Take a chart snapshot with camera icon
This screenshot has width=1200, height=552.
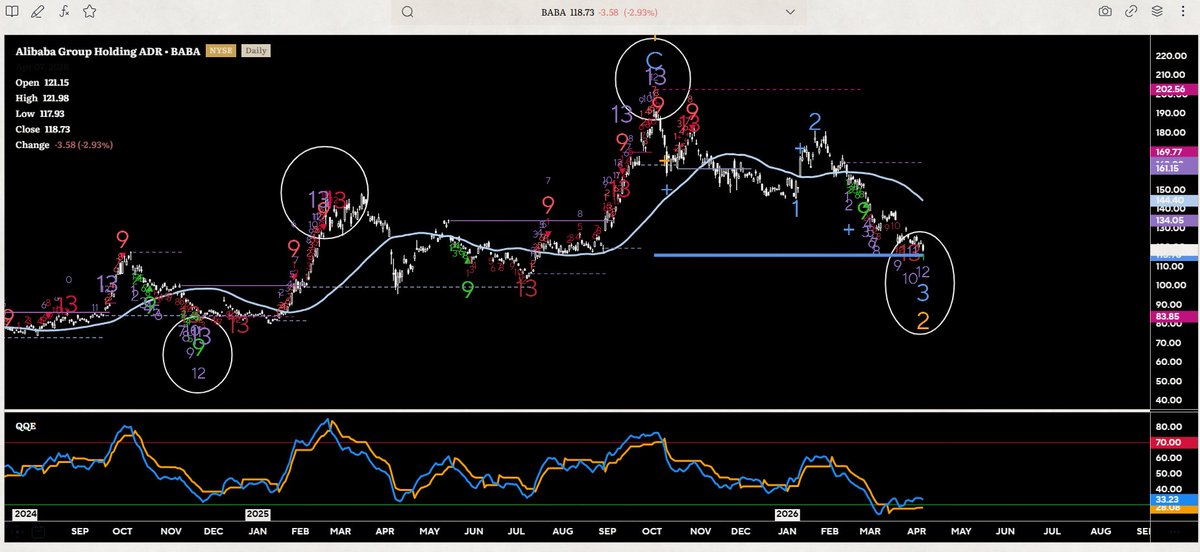tap(1105, 12)
